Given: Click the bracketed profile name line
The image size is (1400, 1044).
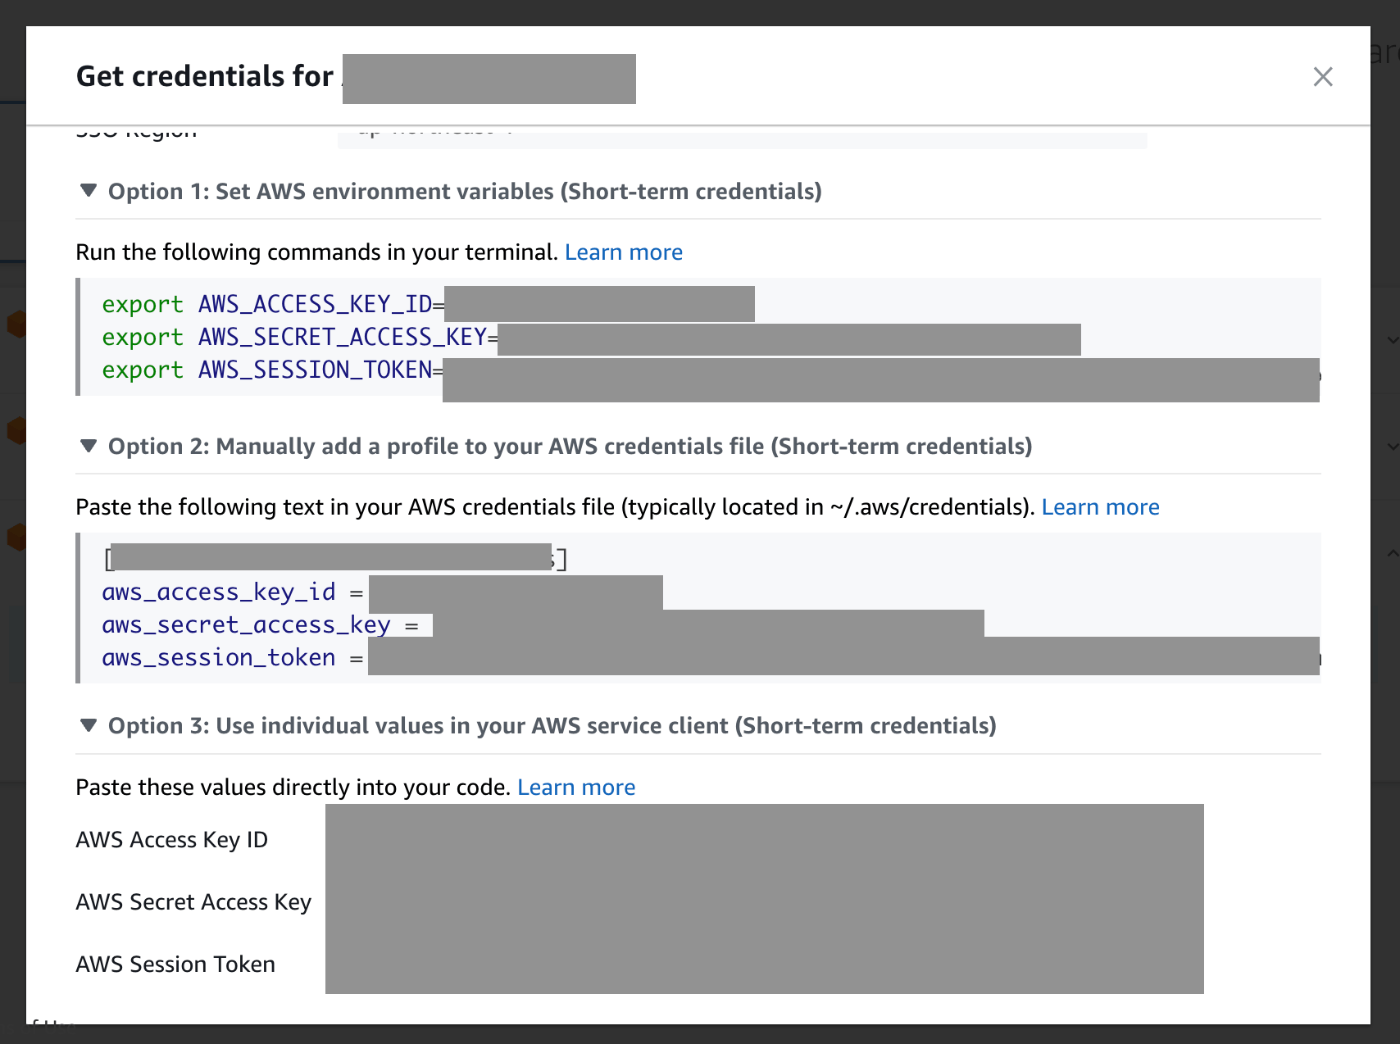Looking at the screenshot, I should pyautogui.click(x=330, y=558).
